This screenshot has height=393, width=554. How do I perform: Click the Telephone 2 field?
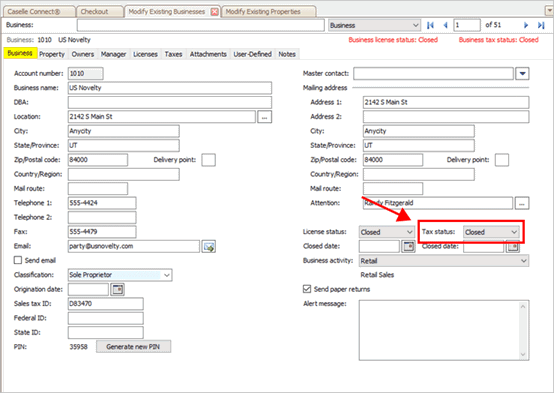point(102,217)
